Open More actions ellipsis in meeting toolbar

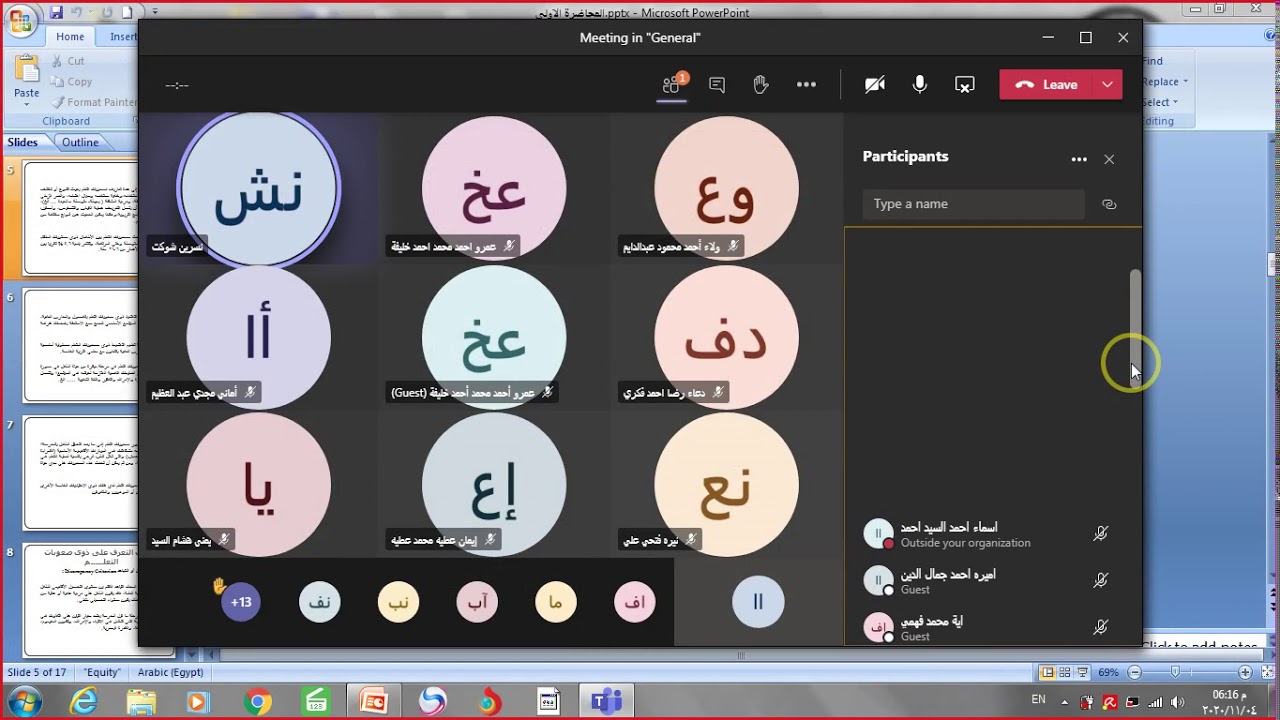[806, 85]
